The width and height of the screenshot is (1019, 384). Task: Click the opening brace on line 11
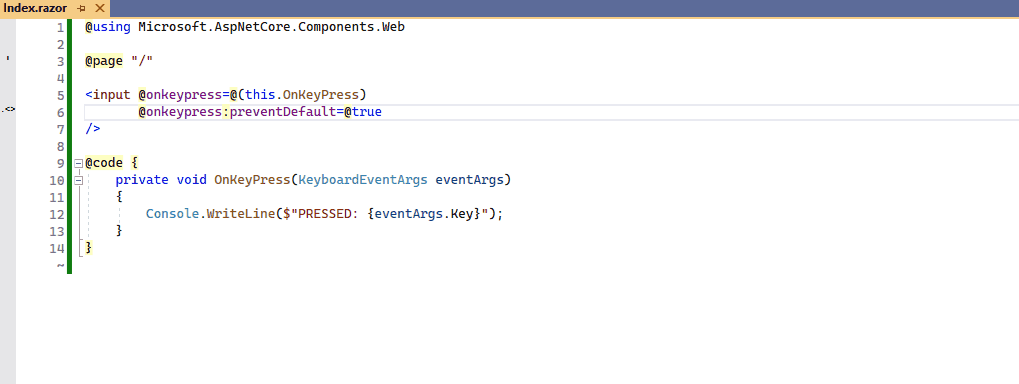tap(120, 196)
